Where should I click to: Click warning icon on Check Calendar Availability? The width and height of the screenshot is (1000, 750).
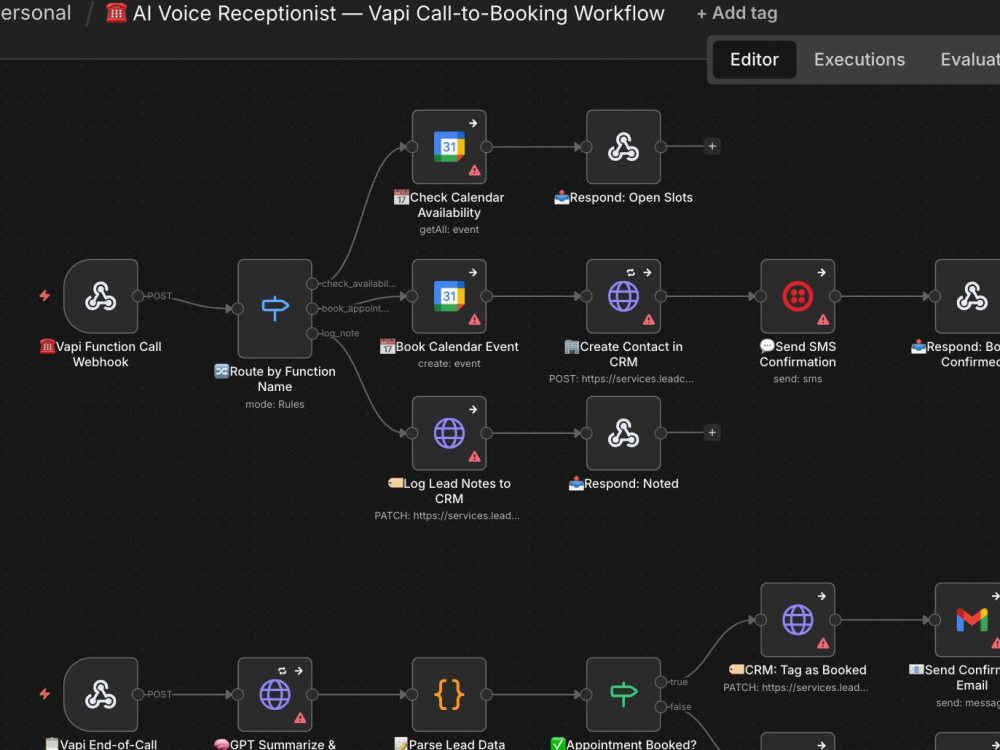coord(474,170)
